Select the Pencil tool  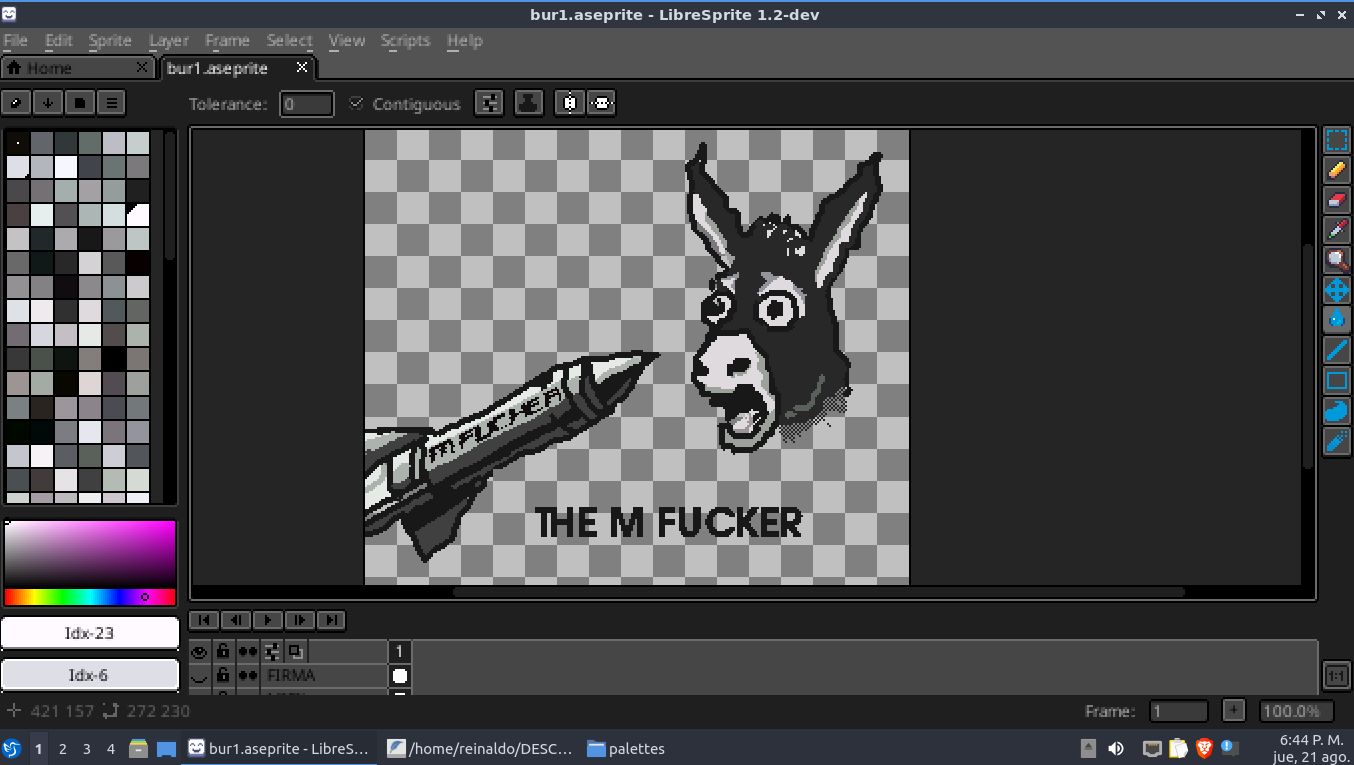1337,170
